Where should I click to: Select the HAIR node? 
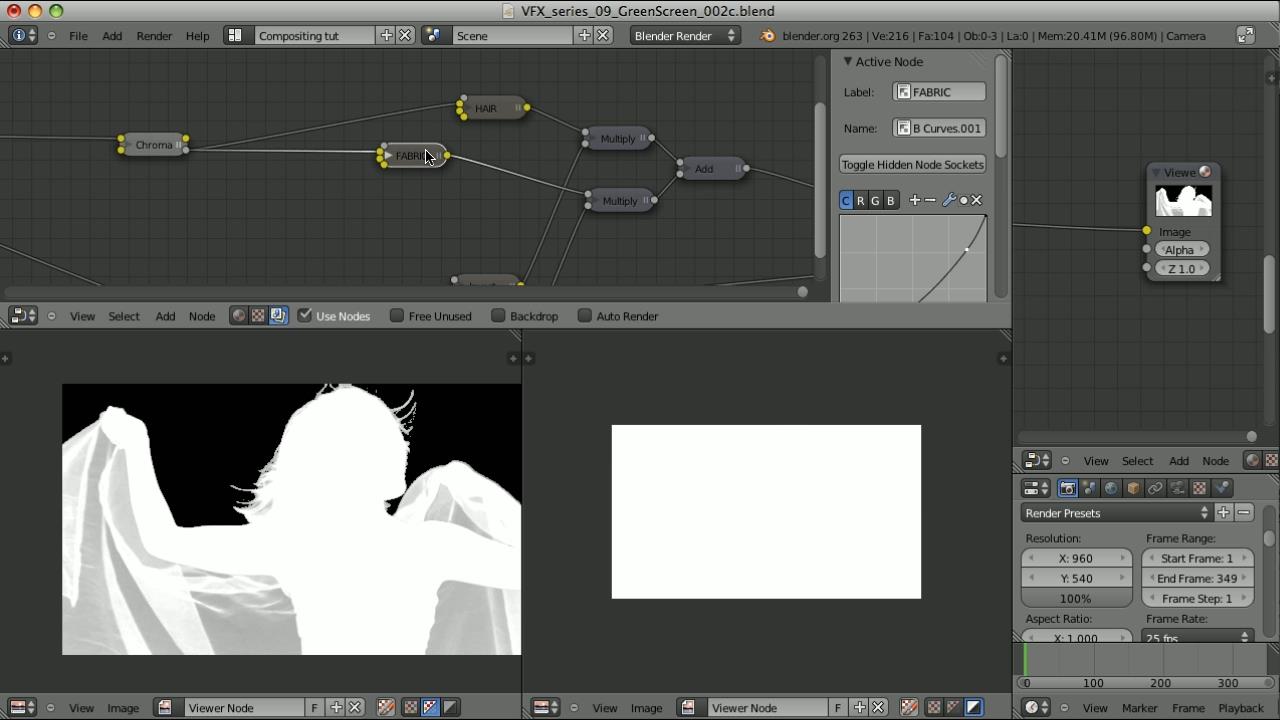pos(492,108)
